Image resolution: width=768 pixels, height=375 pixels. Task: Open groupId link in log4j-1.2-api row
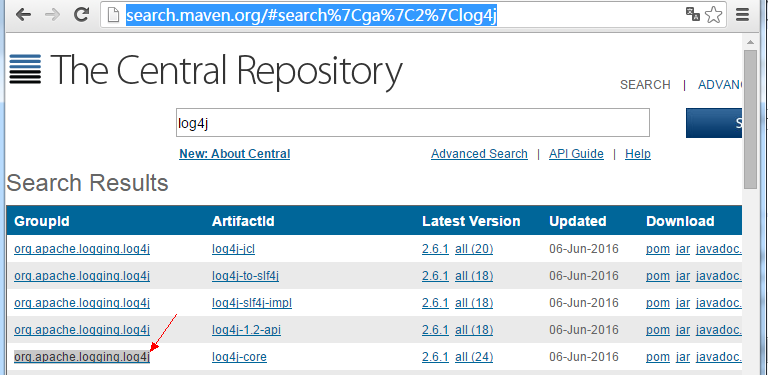82,330
